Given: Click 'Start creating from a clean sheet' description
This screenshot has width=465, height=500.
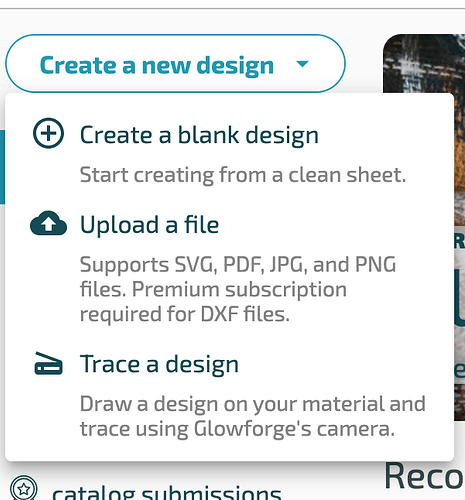Looking at the screenshot, I should [x=243, y=175].
